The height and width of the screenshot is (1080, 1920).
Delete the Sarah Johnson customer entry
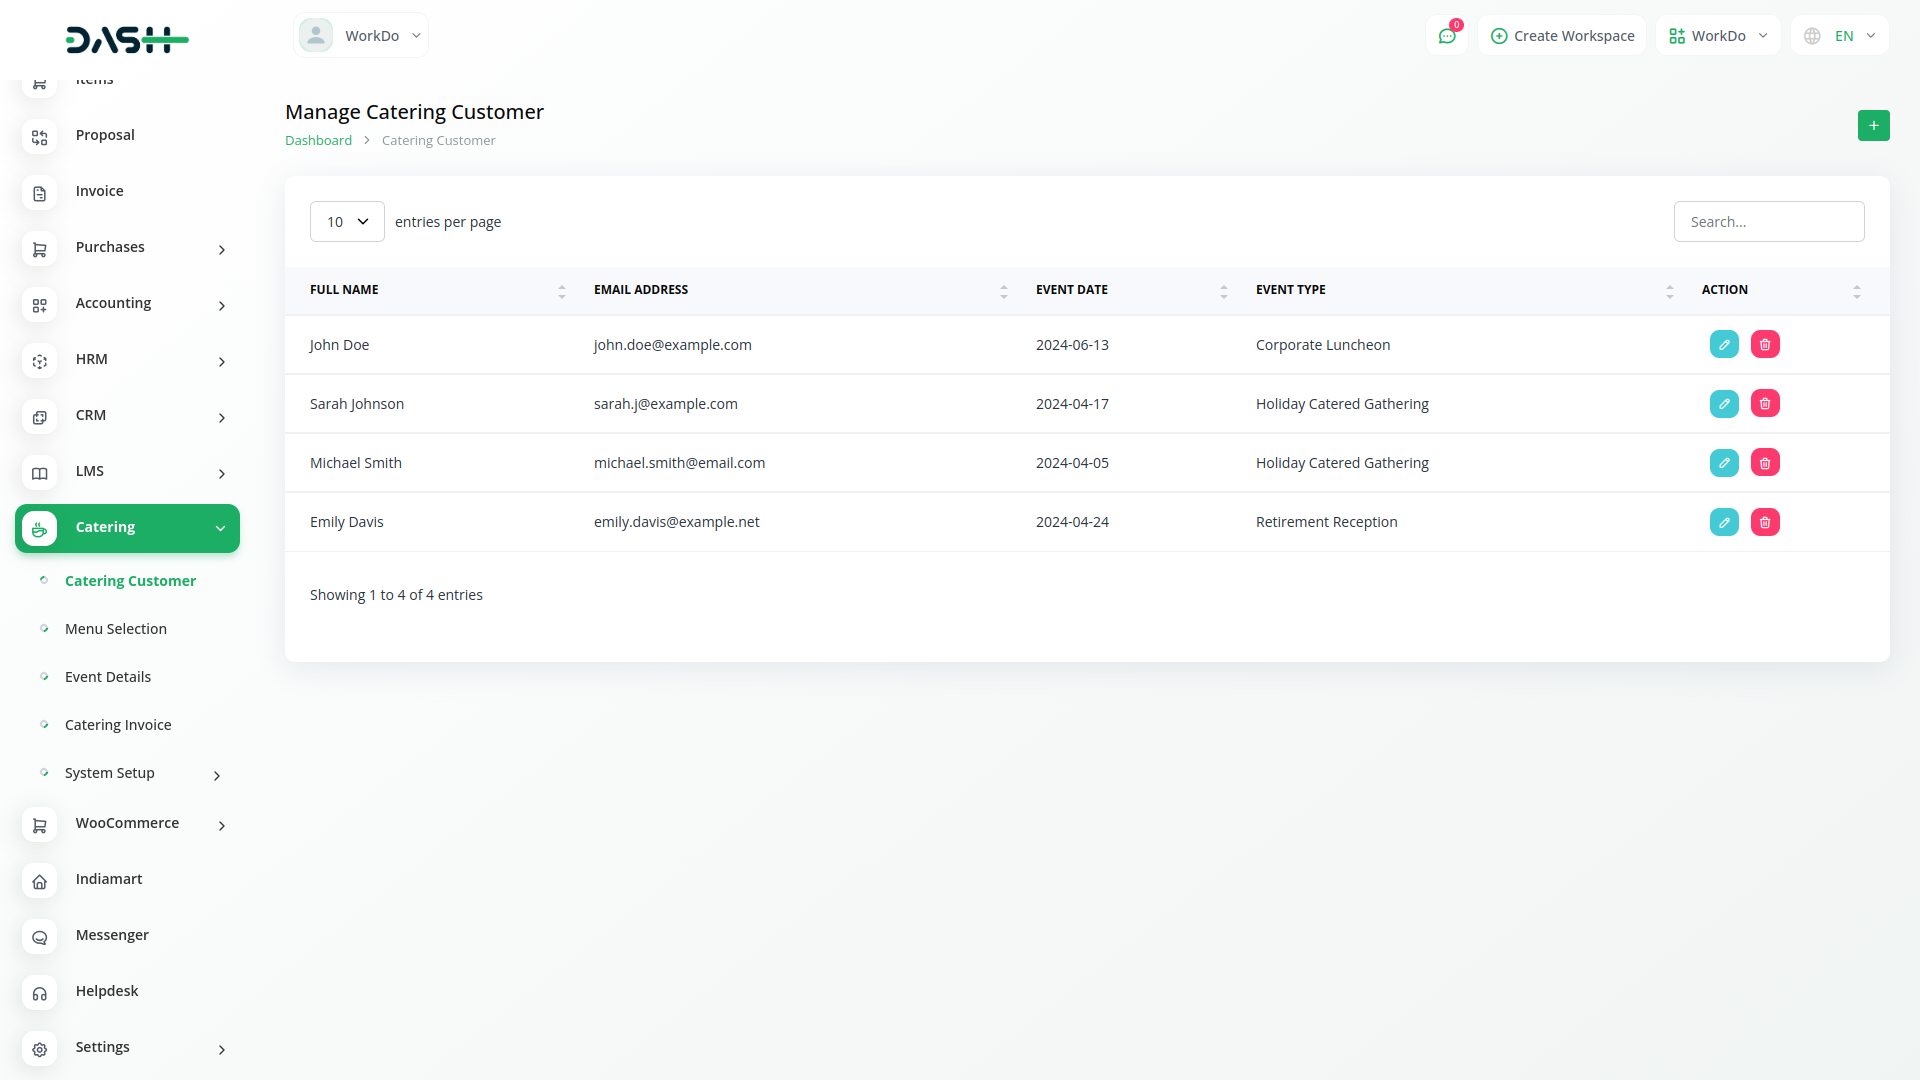(x=1765, y=404)
